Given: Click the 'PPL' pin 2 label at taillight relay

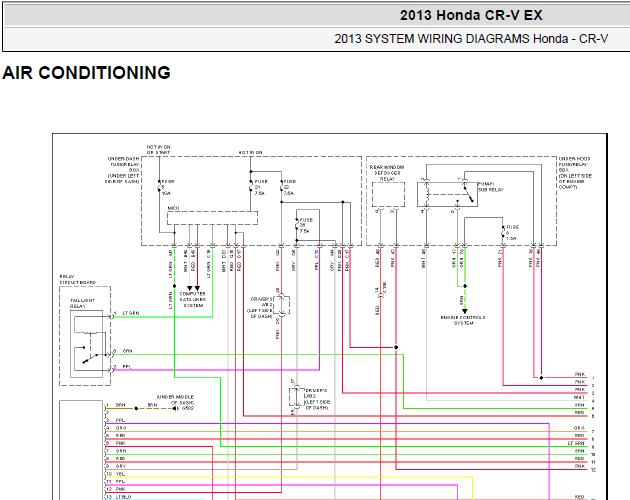Looking at the screenshot, I should tap(127, 367).
